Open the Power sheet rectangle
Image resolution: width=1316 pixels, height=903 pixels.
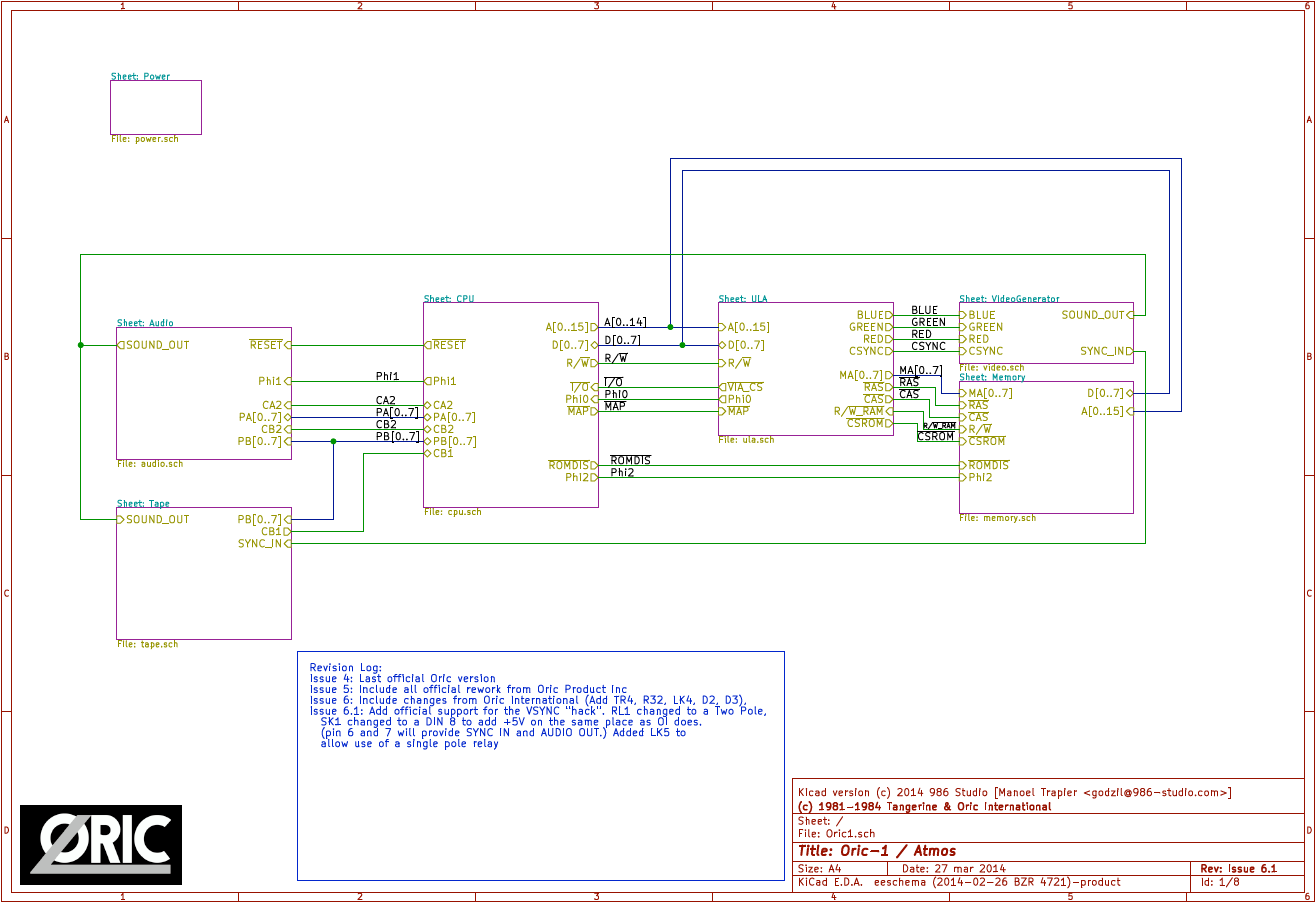(x=155, y=107)
